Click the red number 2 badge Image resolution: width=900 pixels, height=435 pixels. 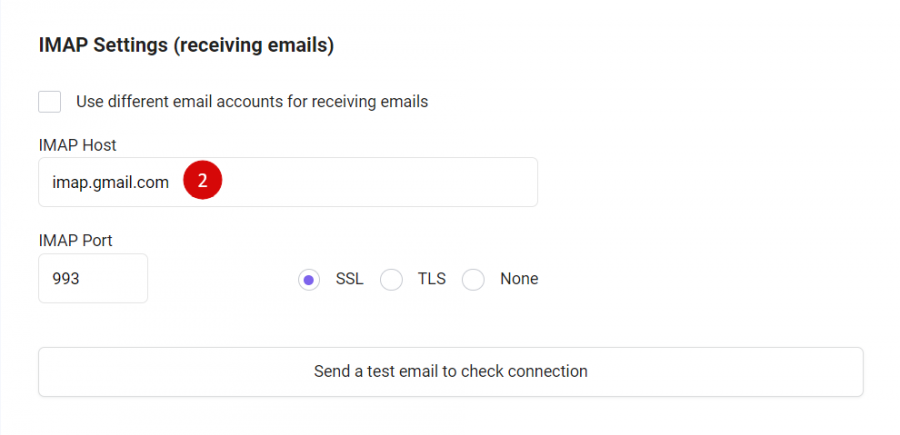203,181
